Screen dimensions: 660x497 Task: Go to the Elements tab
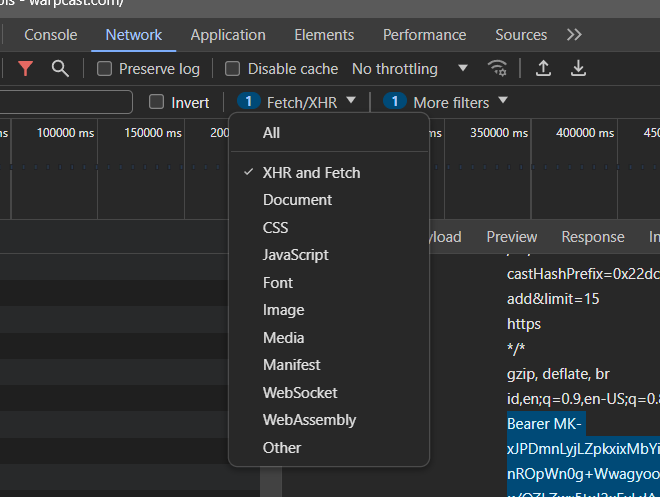click(324, 35)
